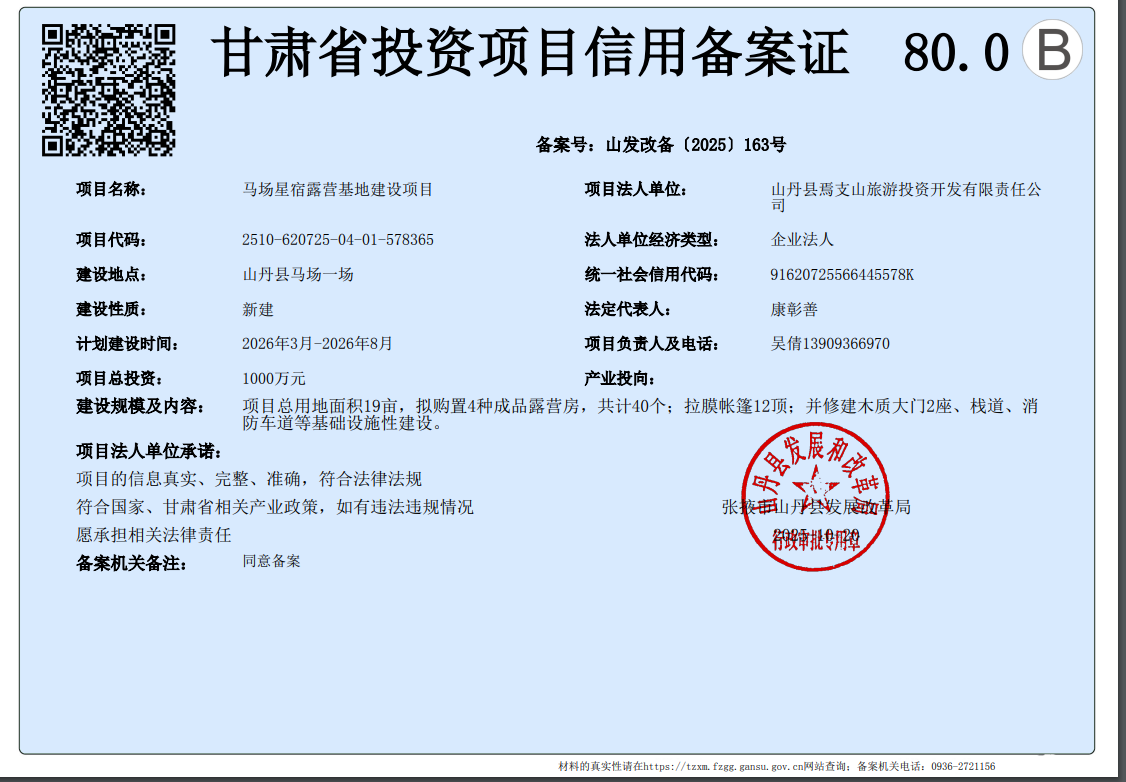
Task: Click the QR code in the top-left corner
Action: pos(108,90)
